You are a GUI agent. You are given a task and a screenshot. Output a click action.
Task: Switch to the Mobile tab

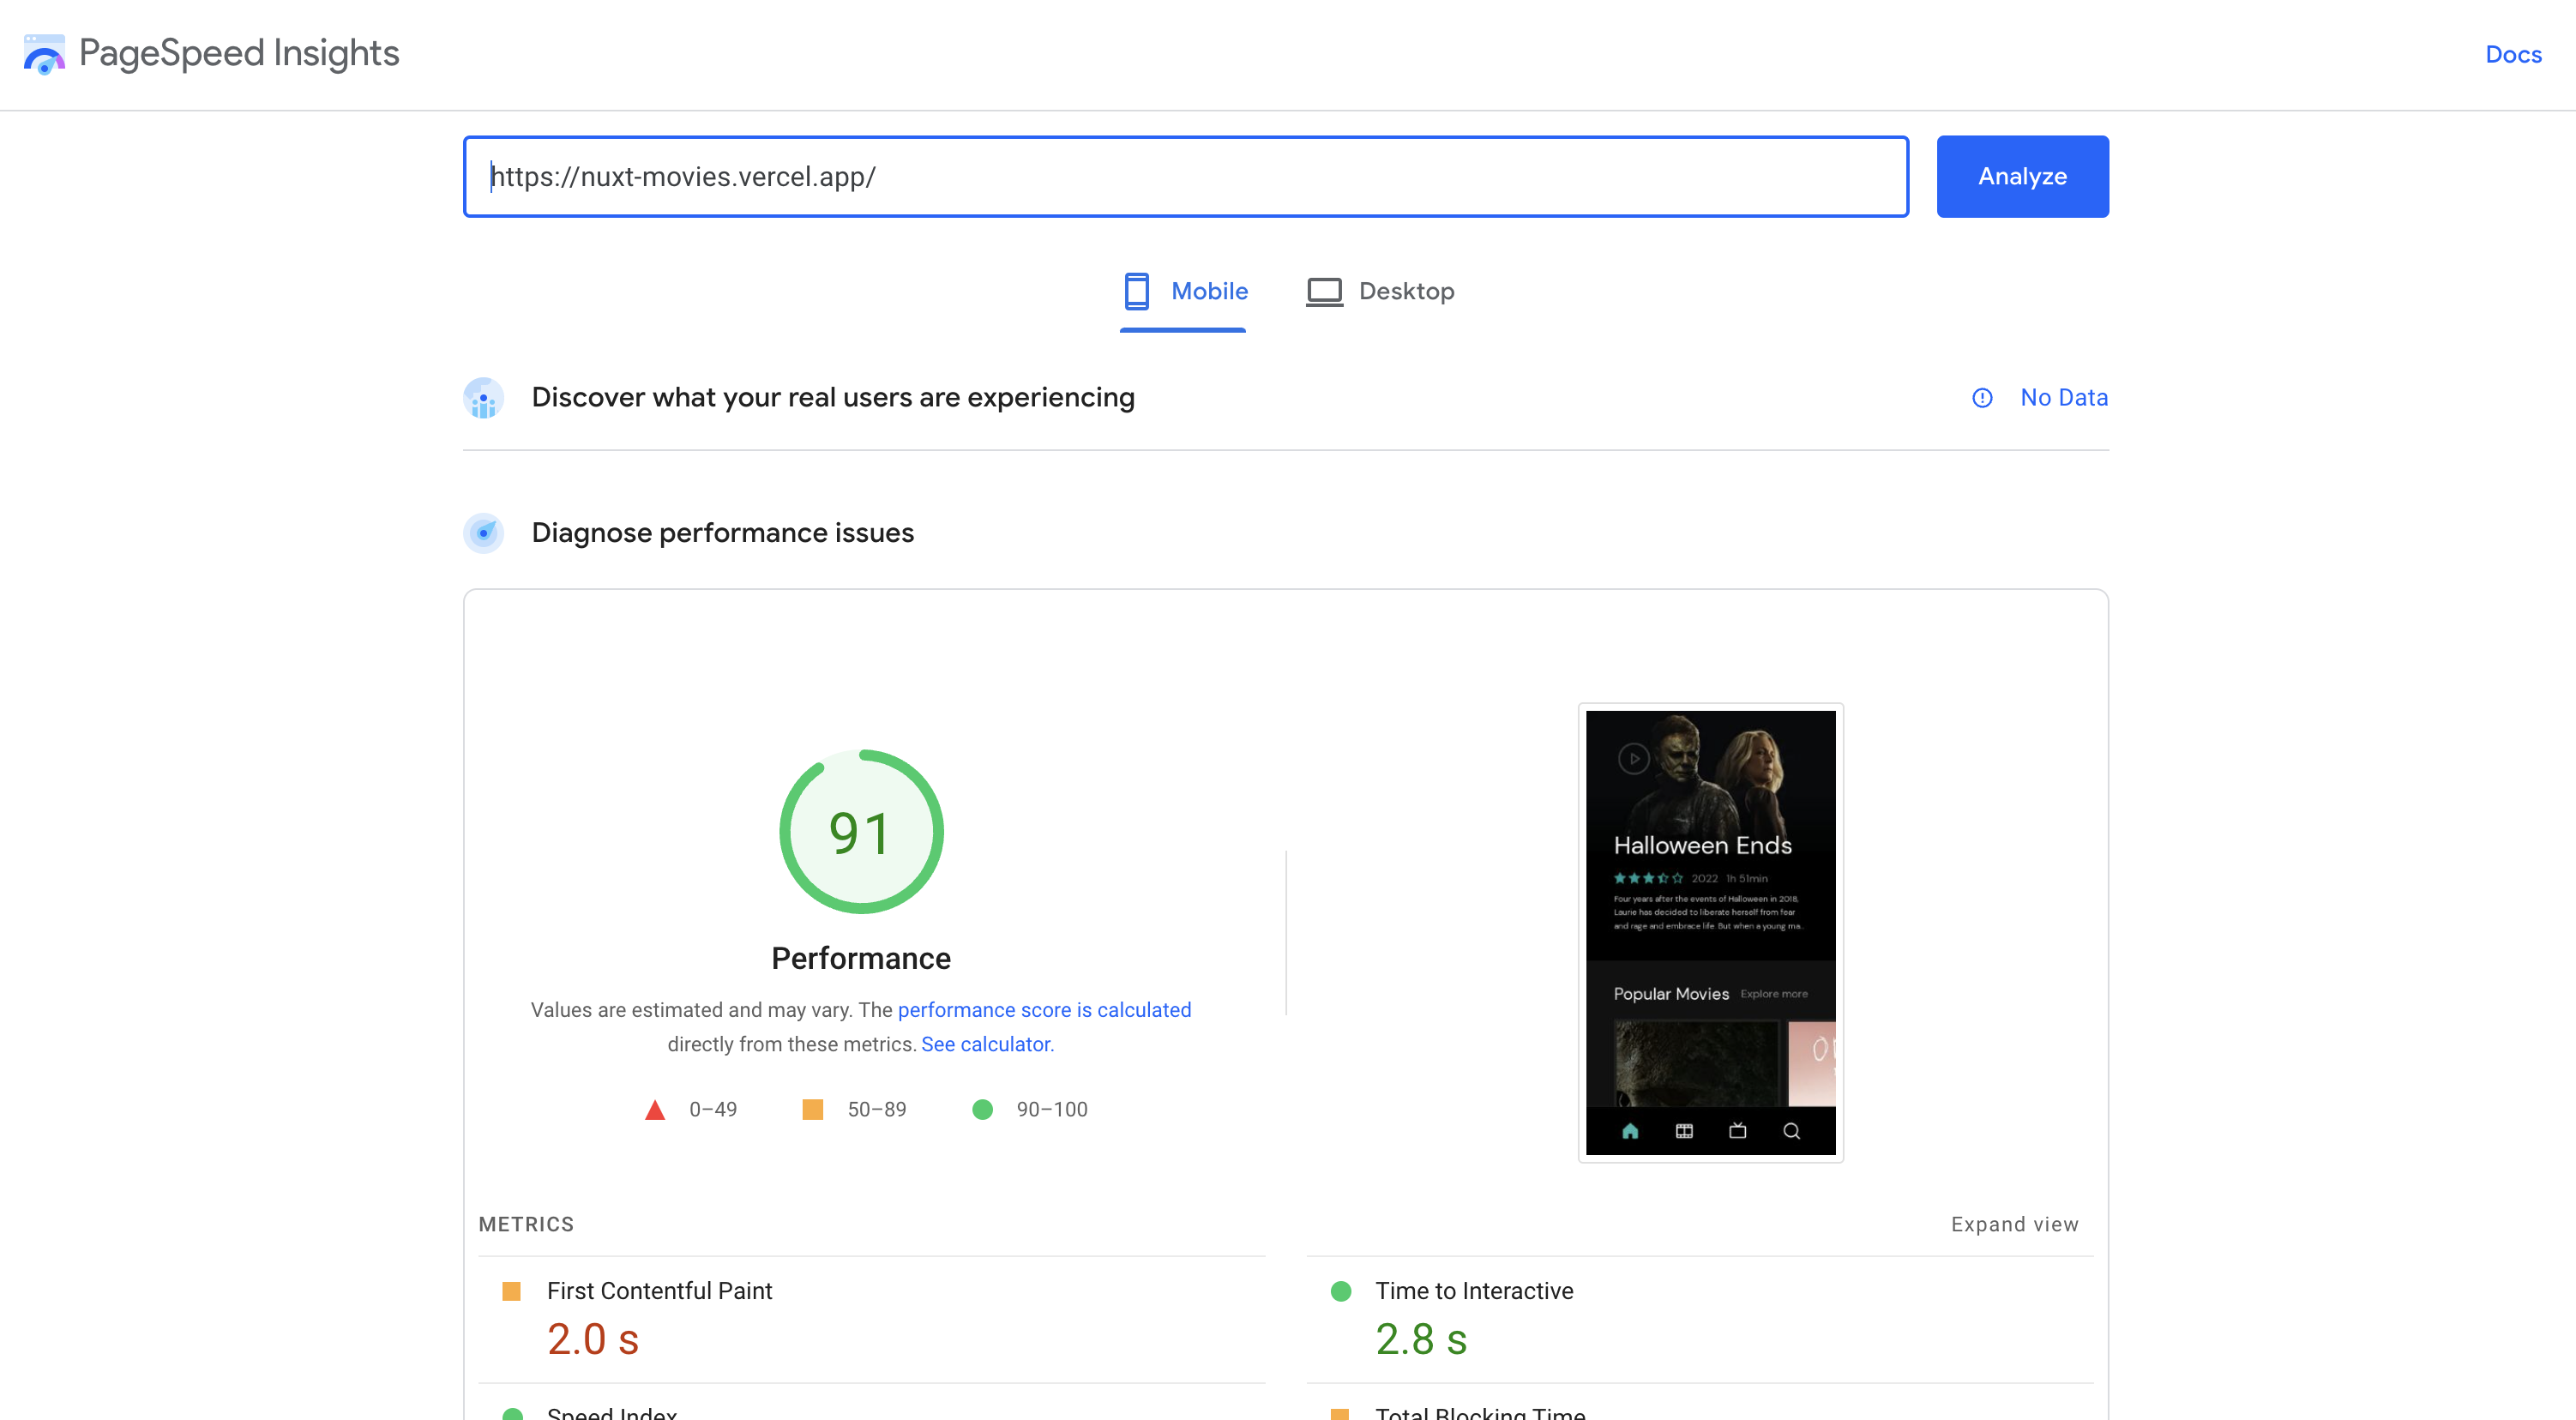1183,291
